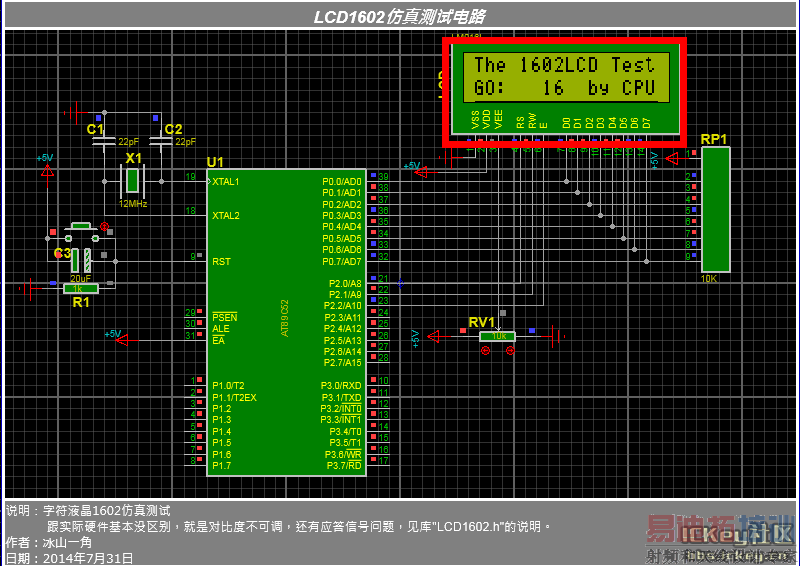Select electrolytic capacitor C3
The image size is (800, 566).
coord(81,260)
